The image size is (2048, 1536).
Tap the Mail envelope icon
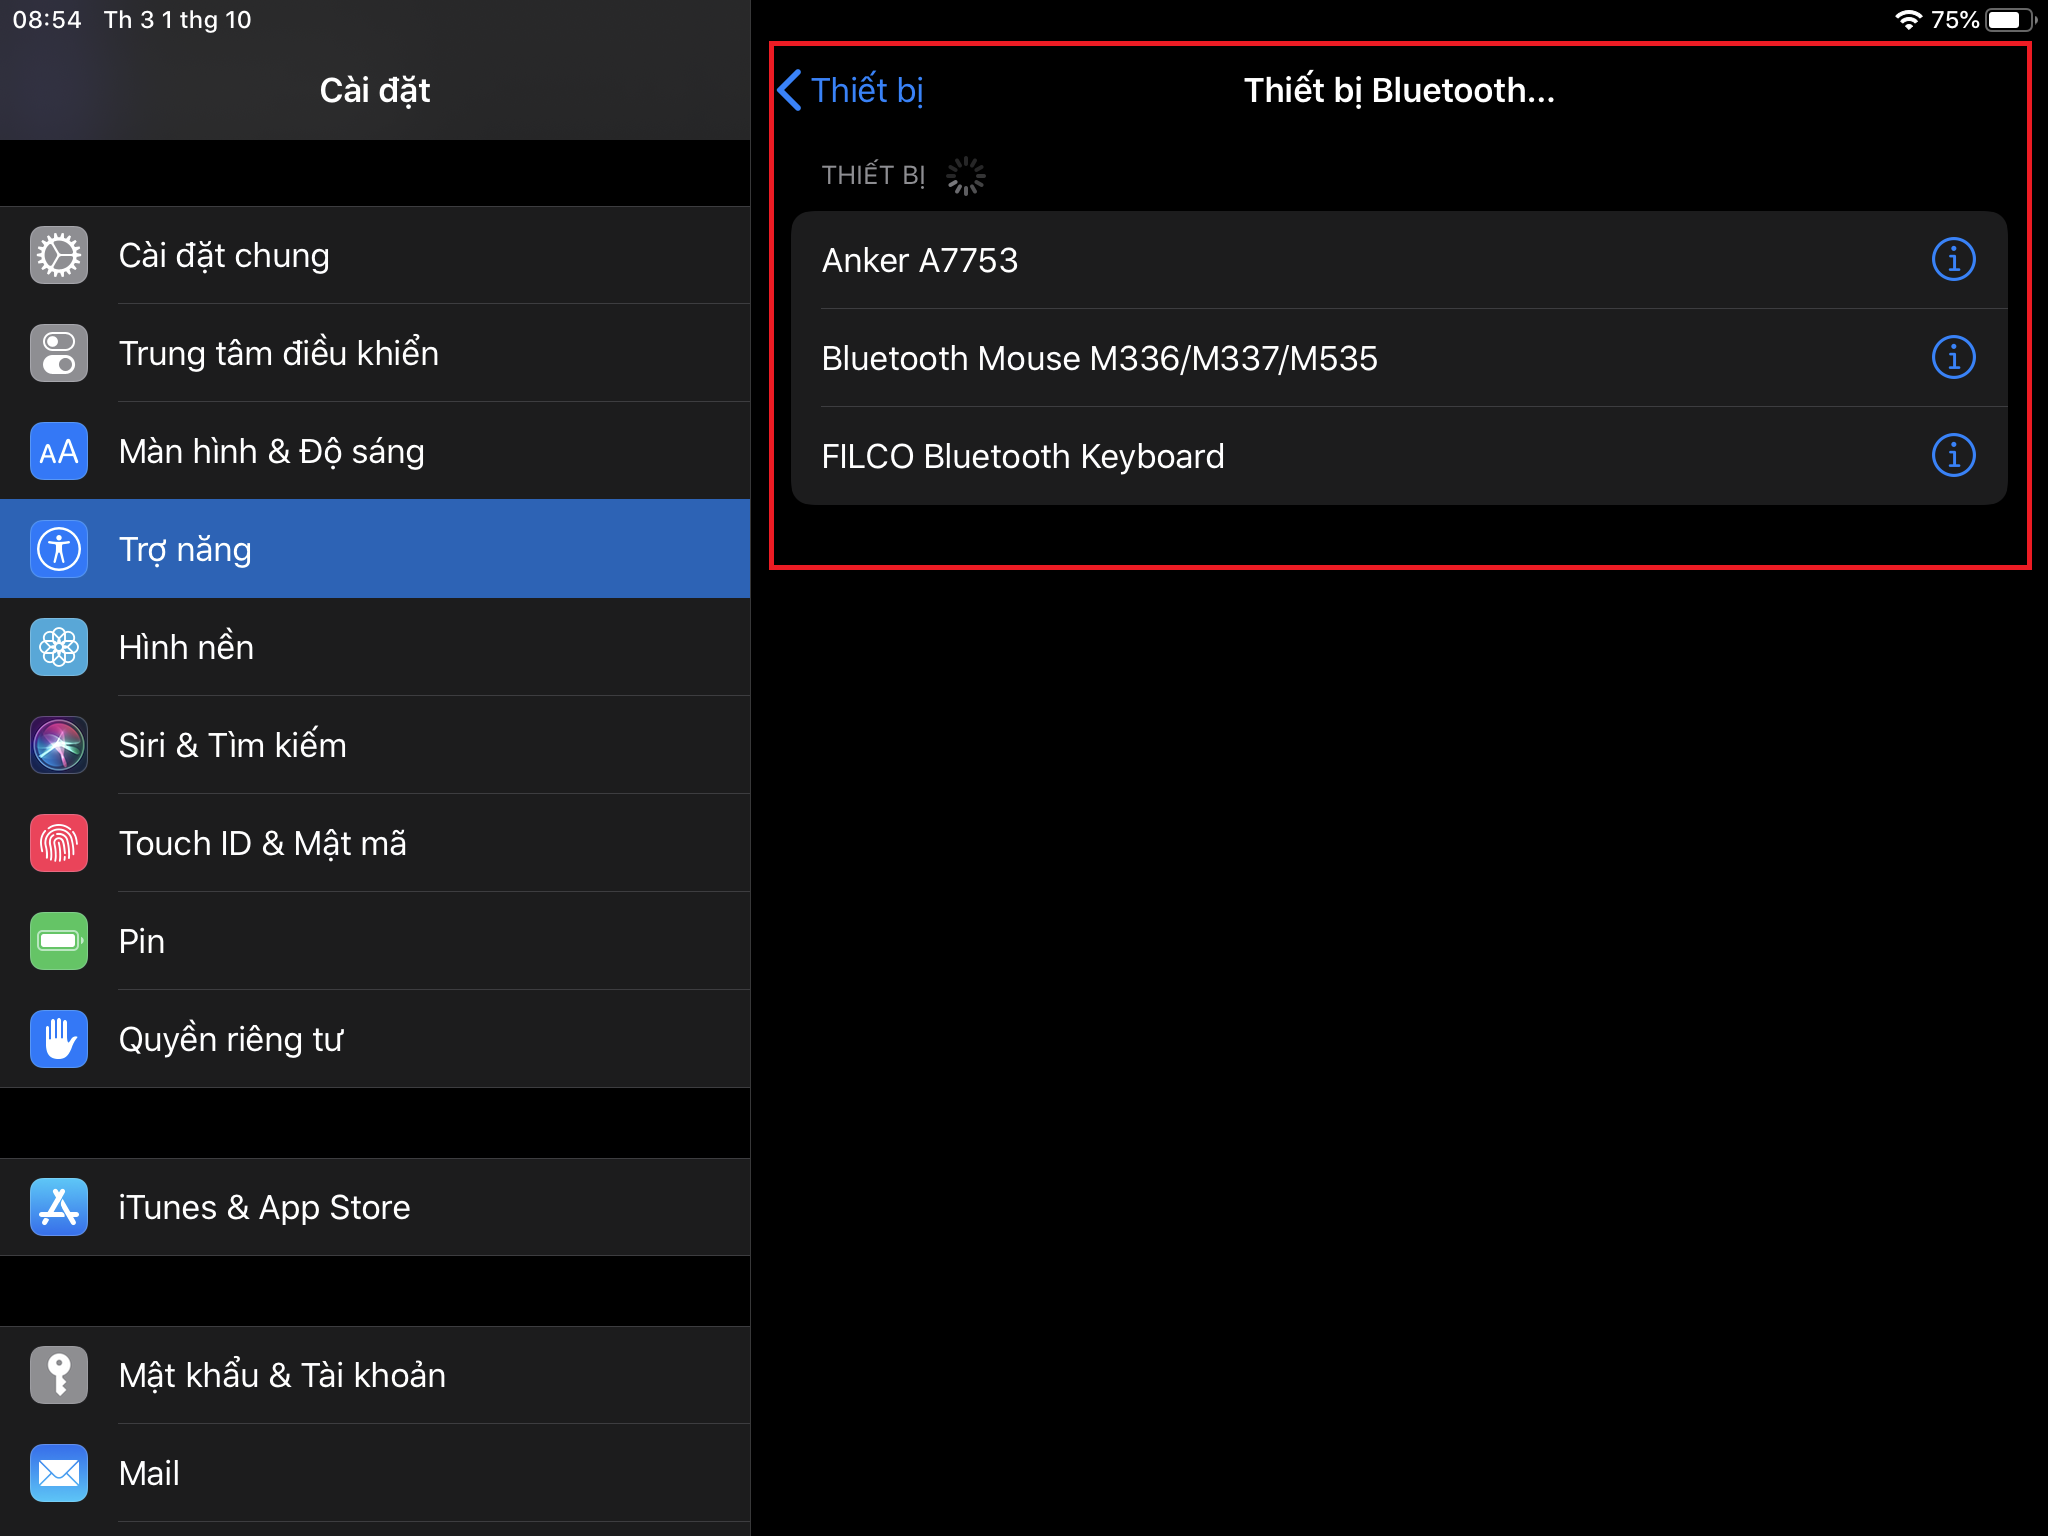pos(59,1473)
